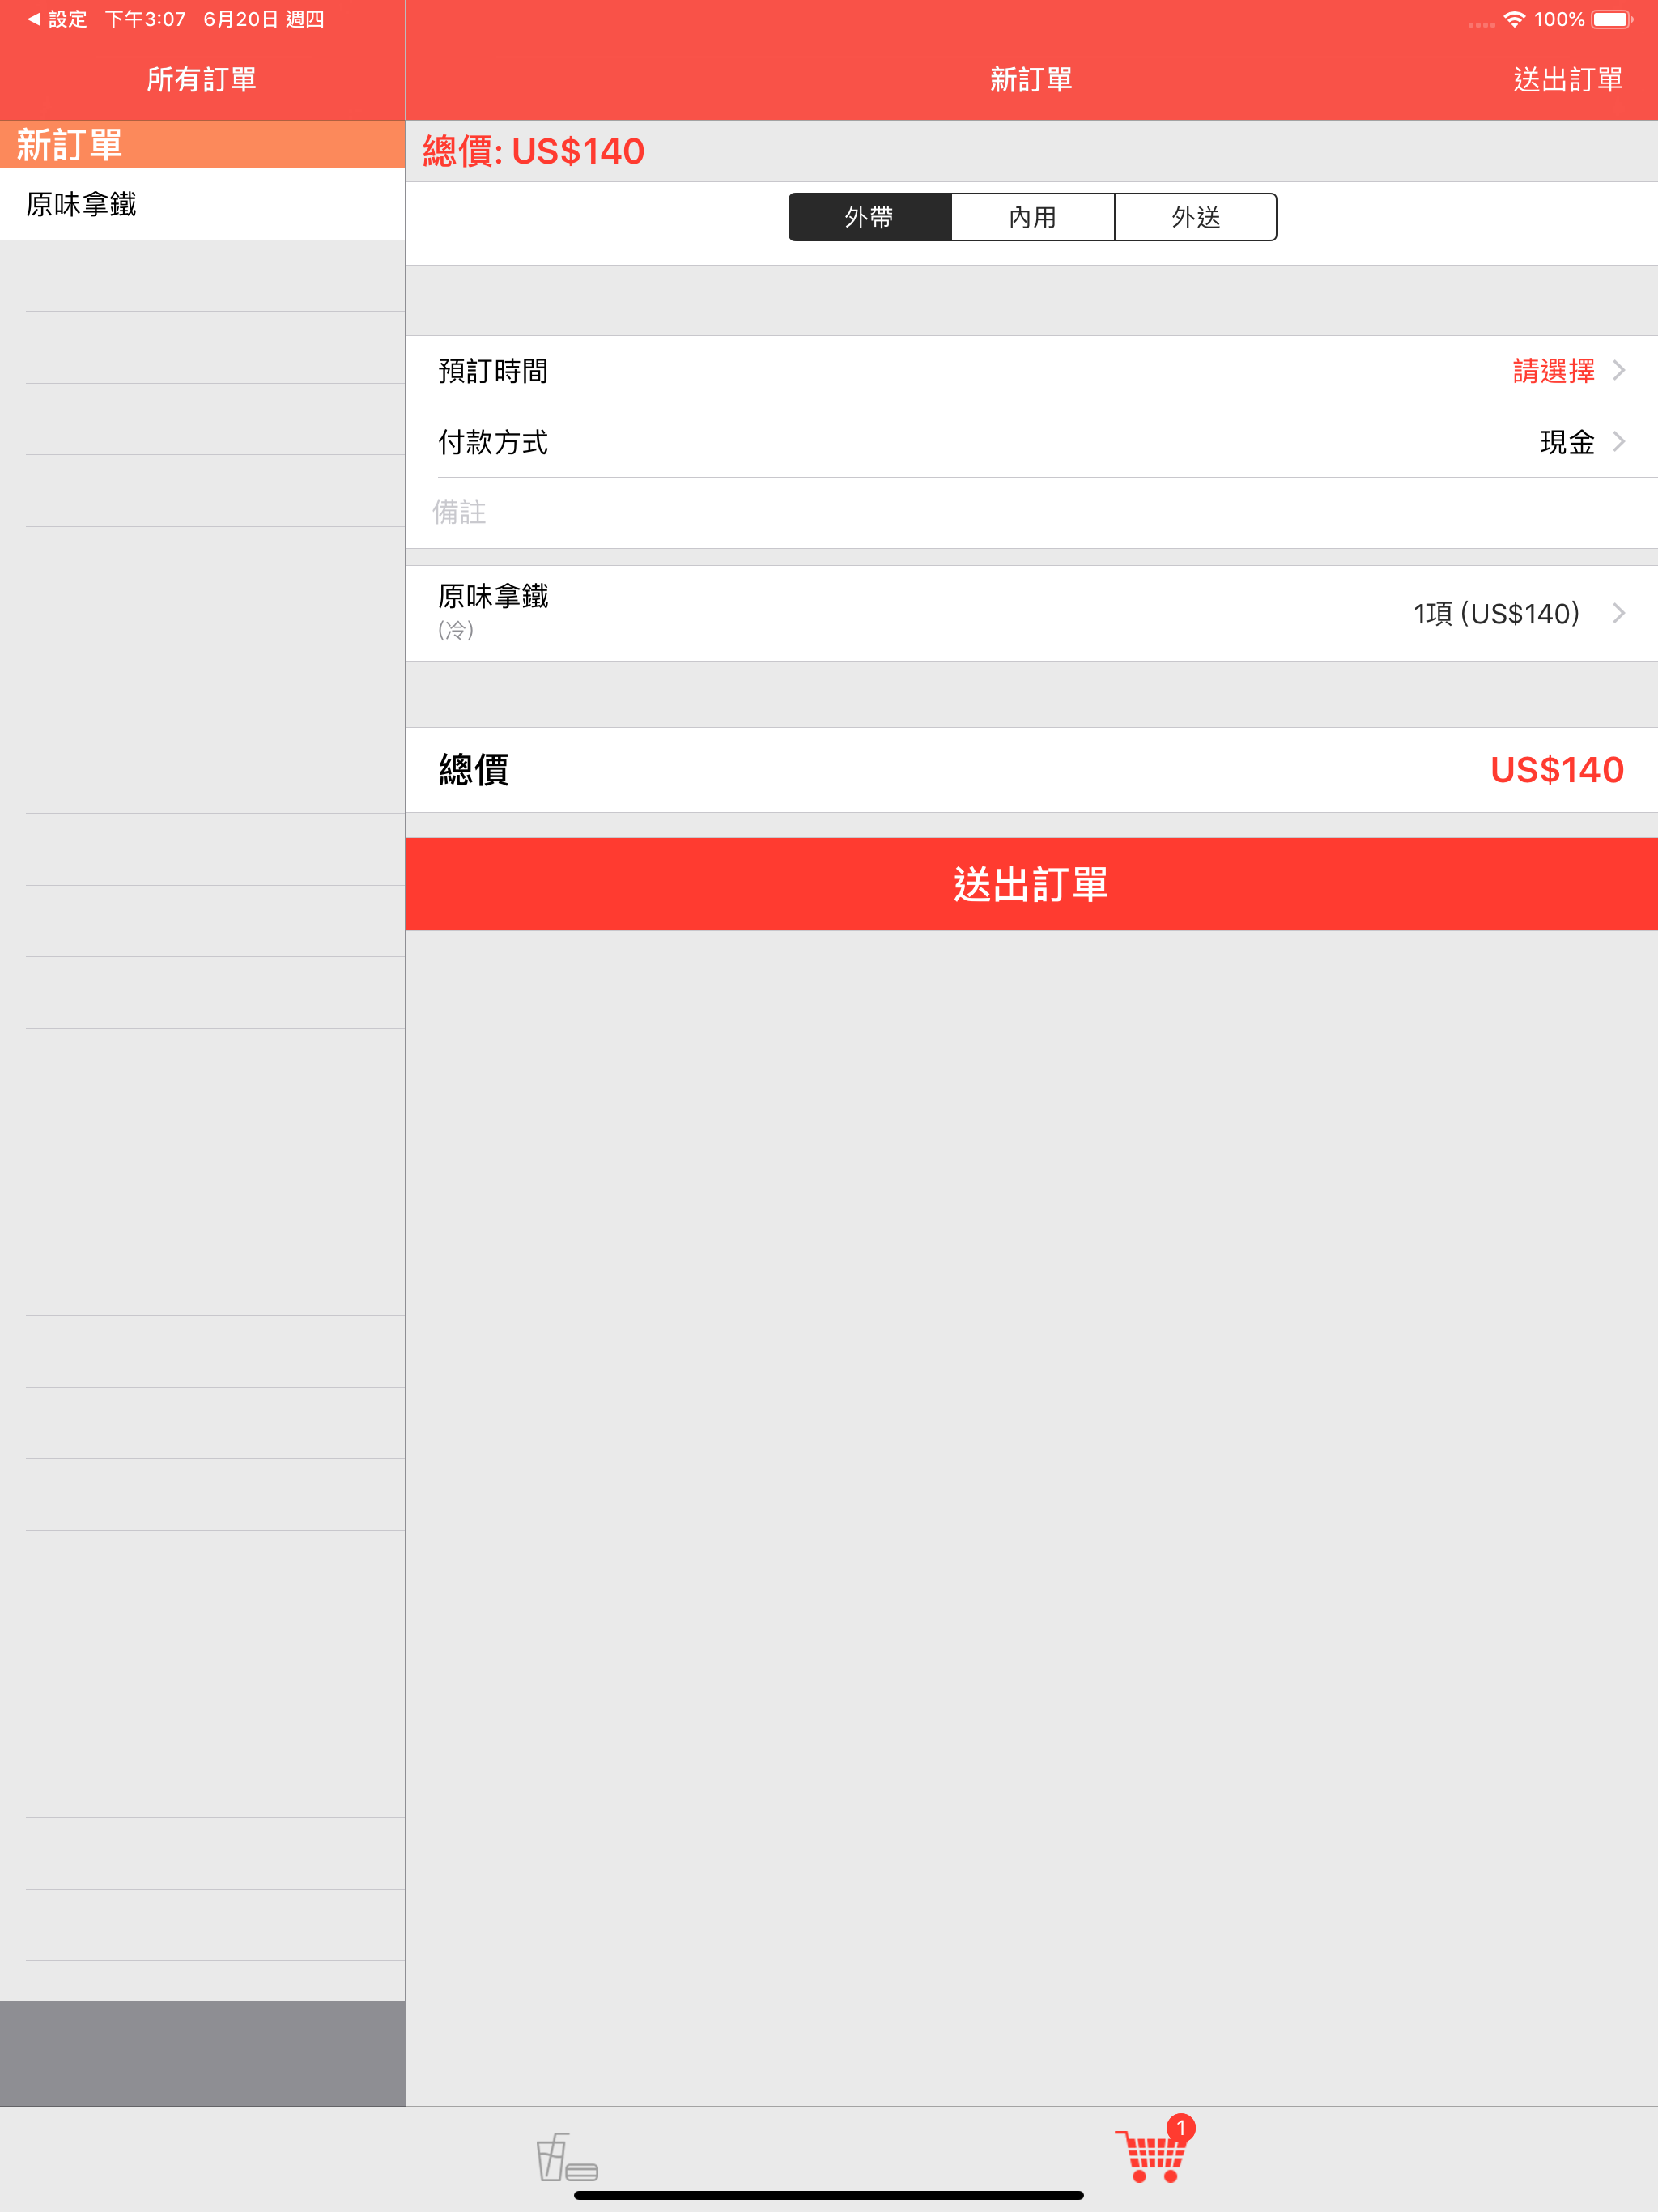The image size is (1658, 2212).
Task: Tap 所有訂單 header title
Action: (x=202, y=80)
